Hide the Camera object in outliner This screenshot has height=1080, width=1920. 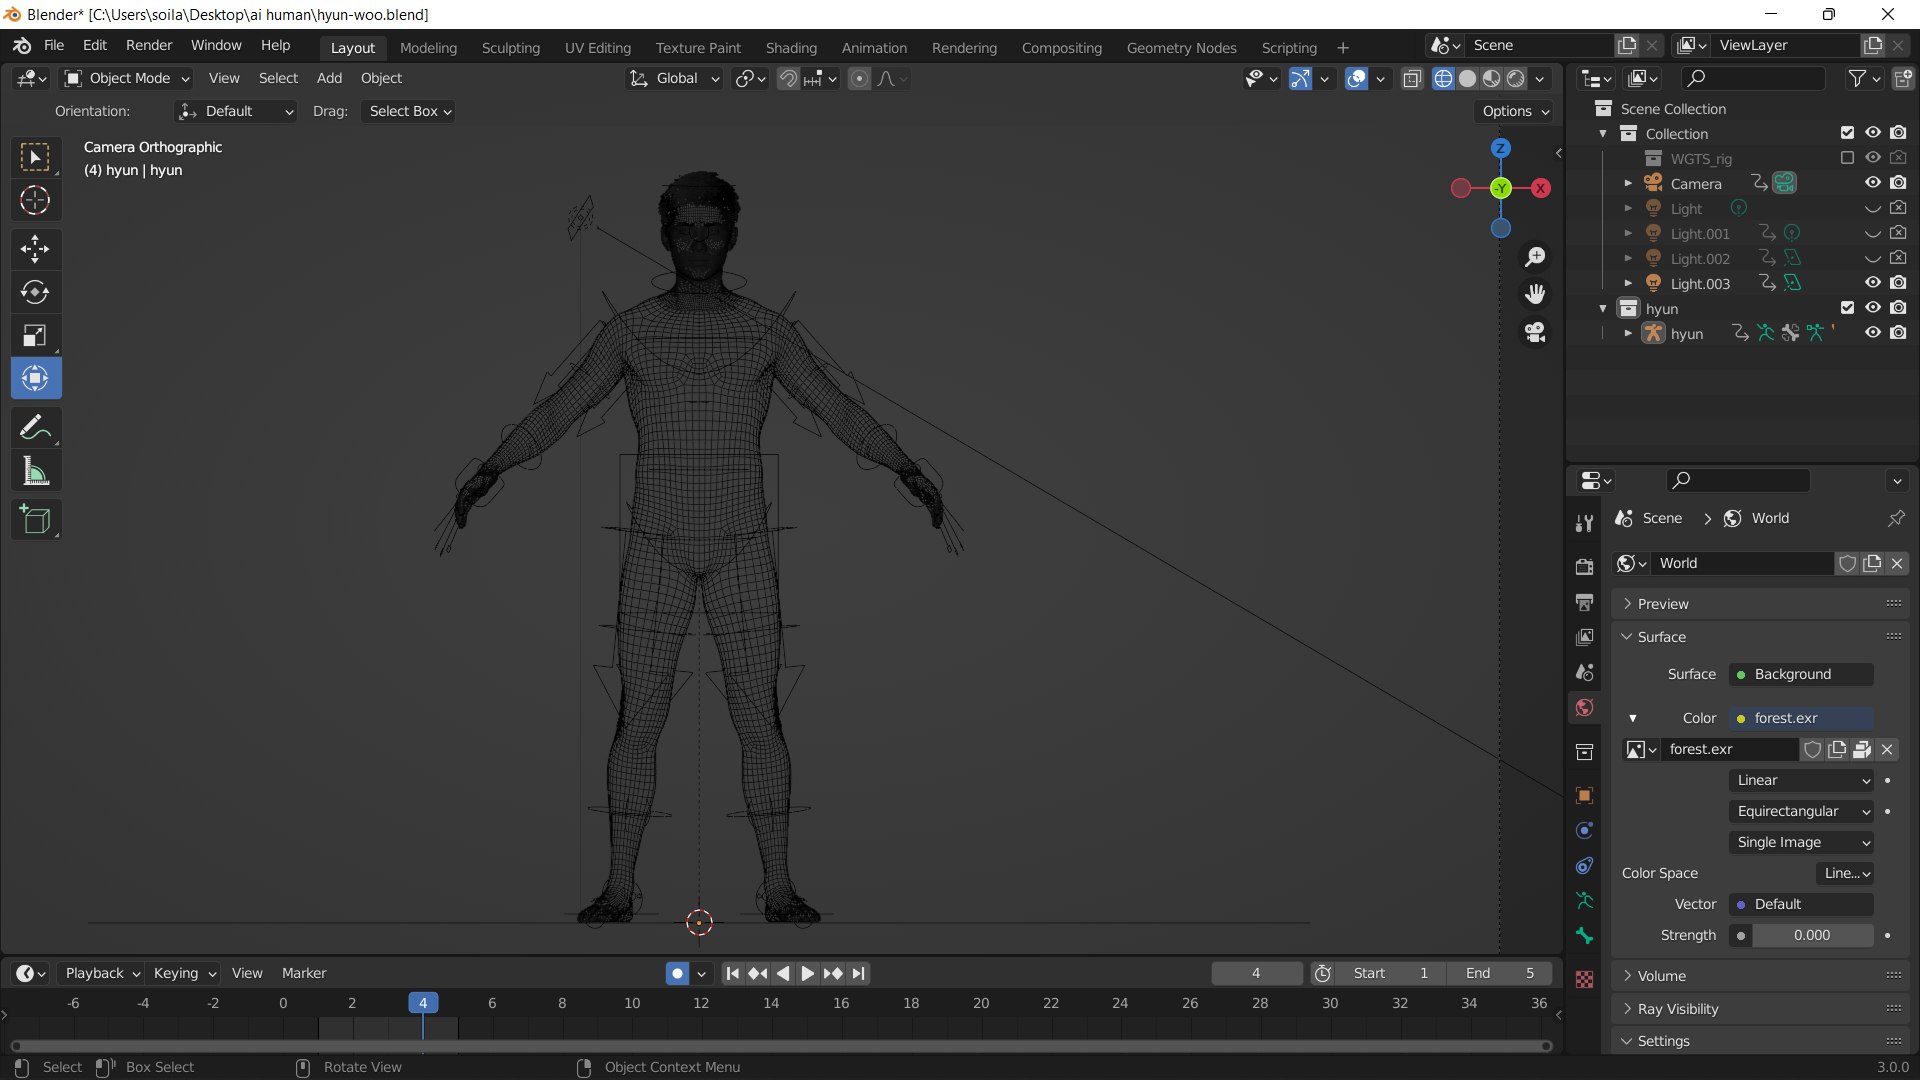click(x=1873, y=183)
